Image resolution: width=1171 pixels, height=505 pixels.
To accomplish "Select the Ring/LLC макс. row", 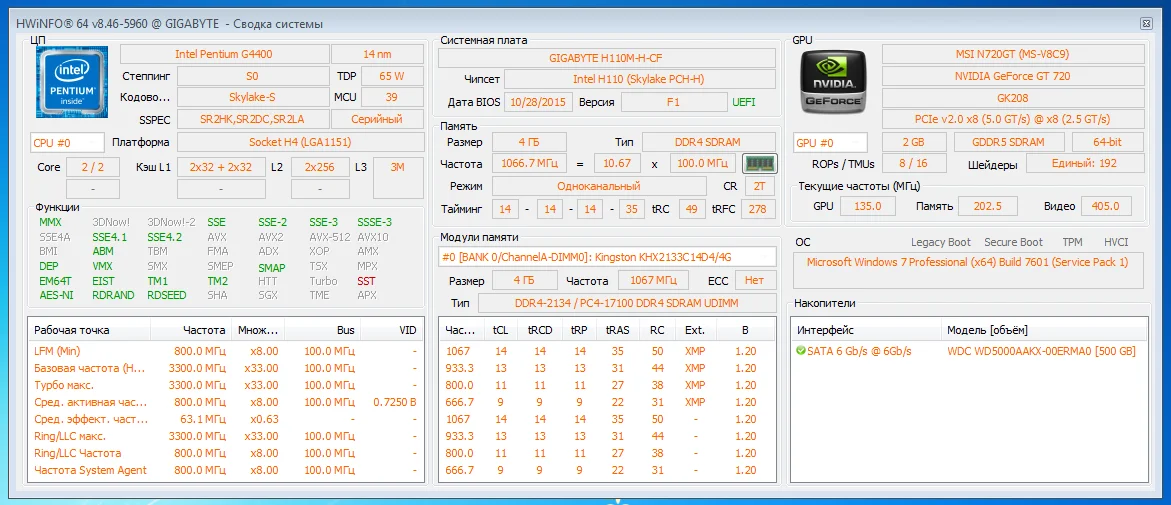I will click(x=226, y=436).
